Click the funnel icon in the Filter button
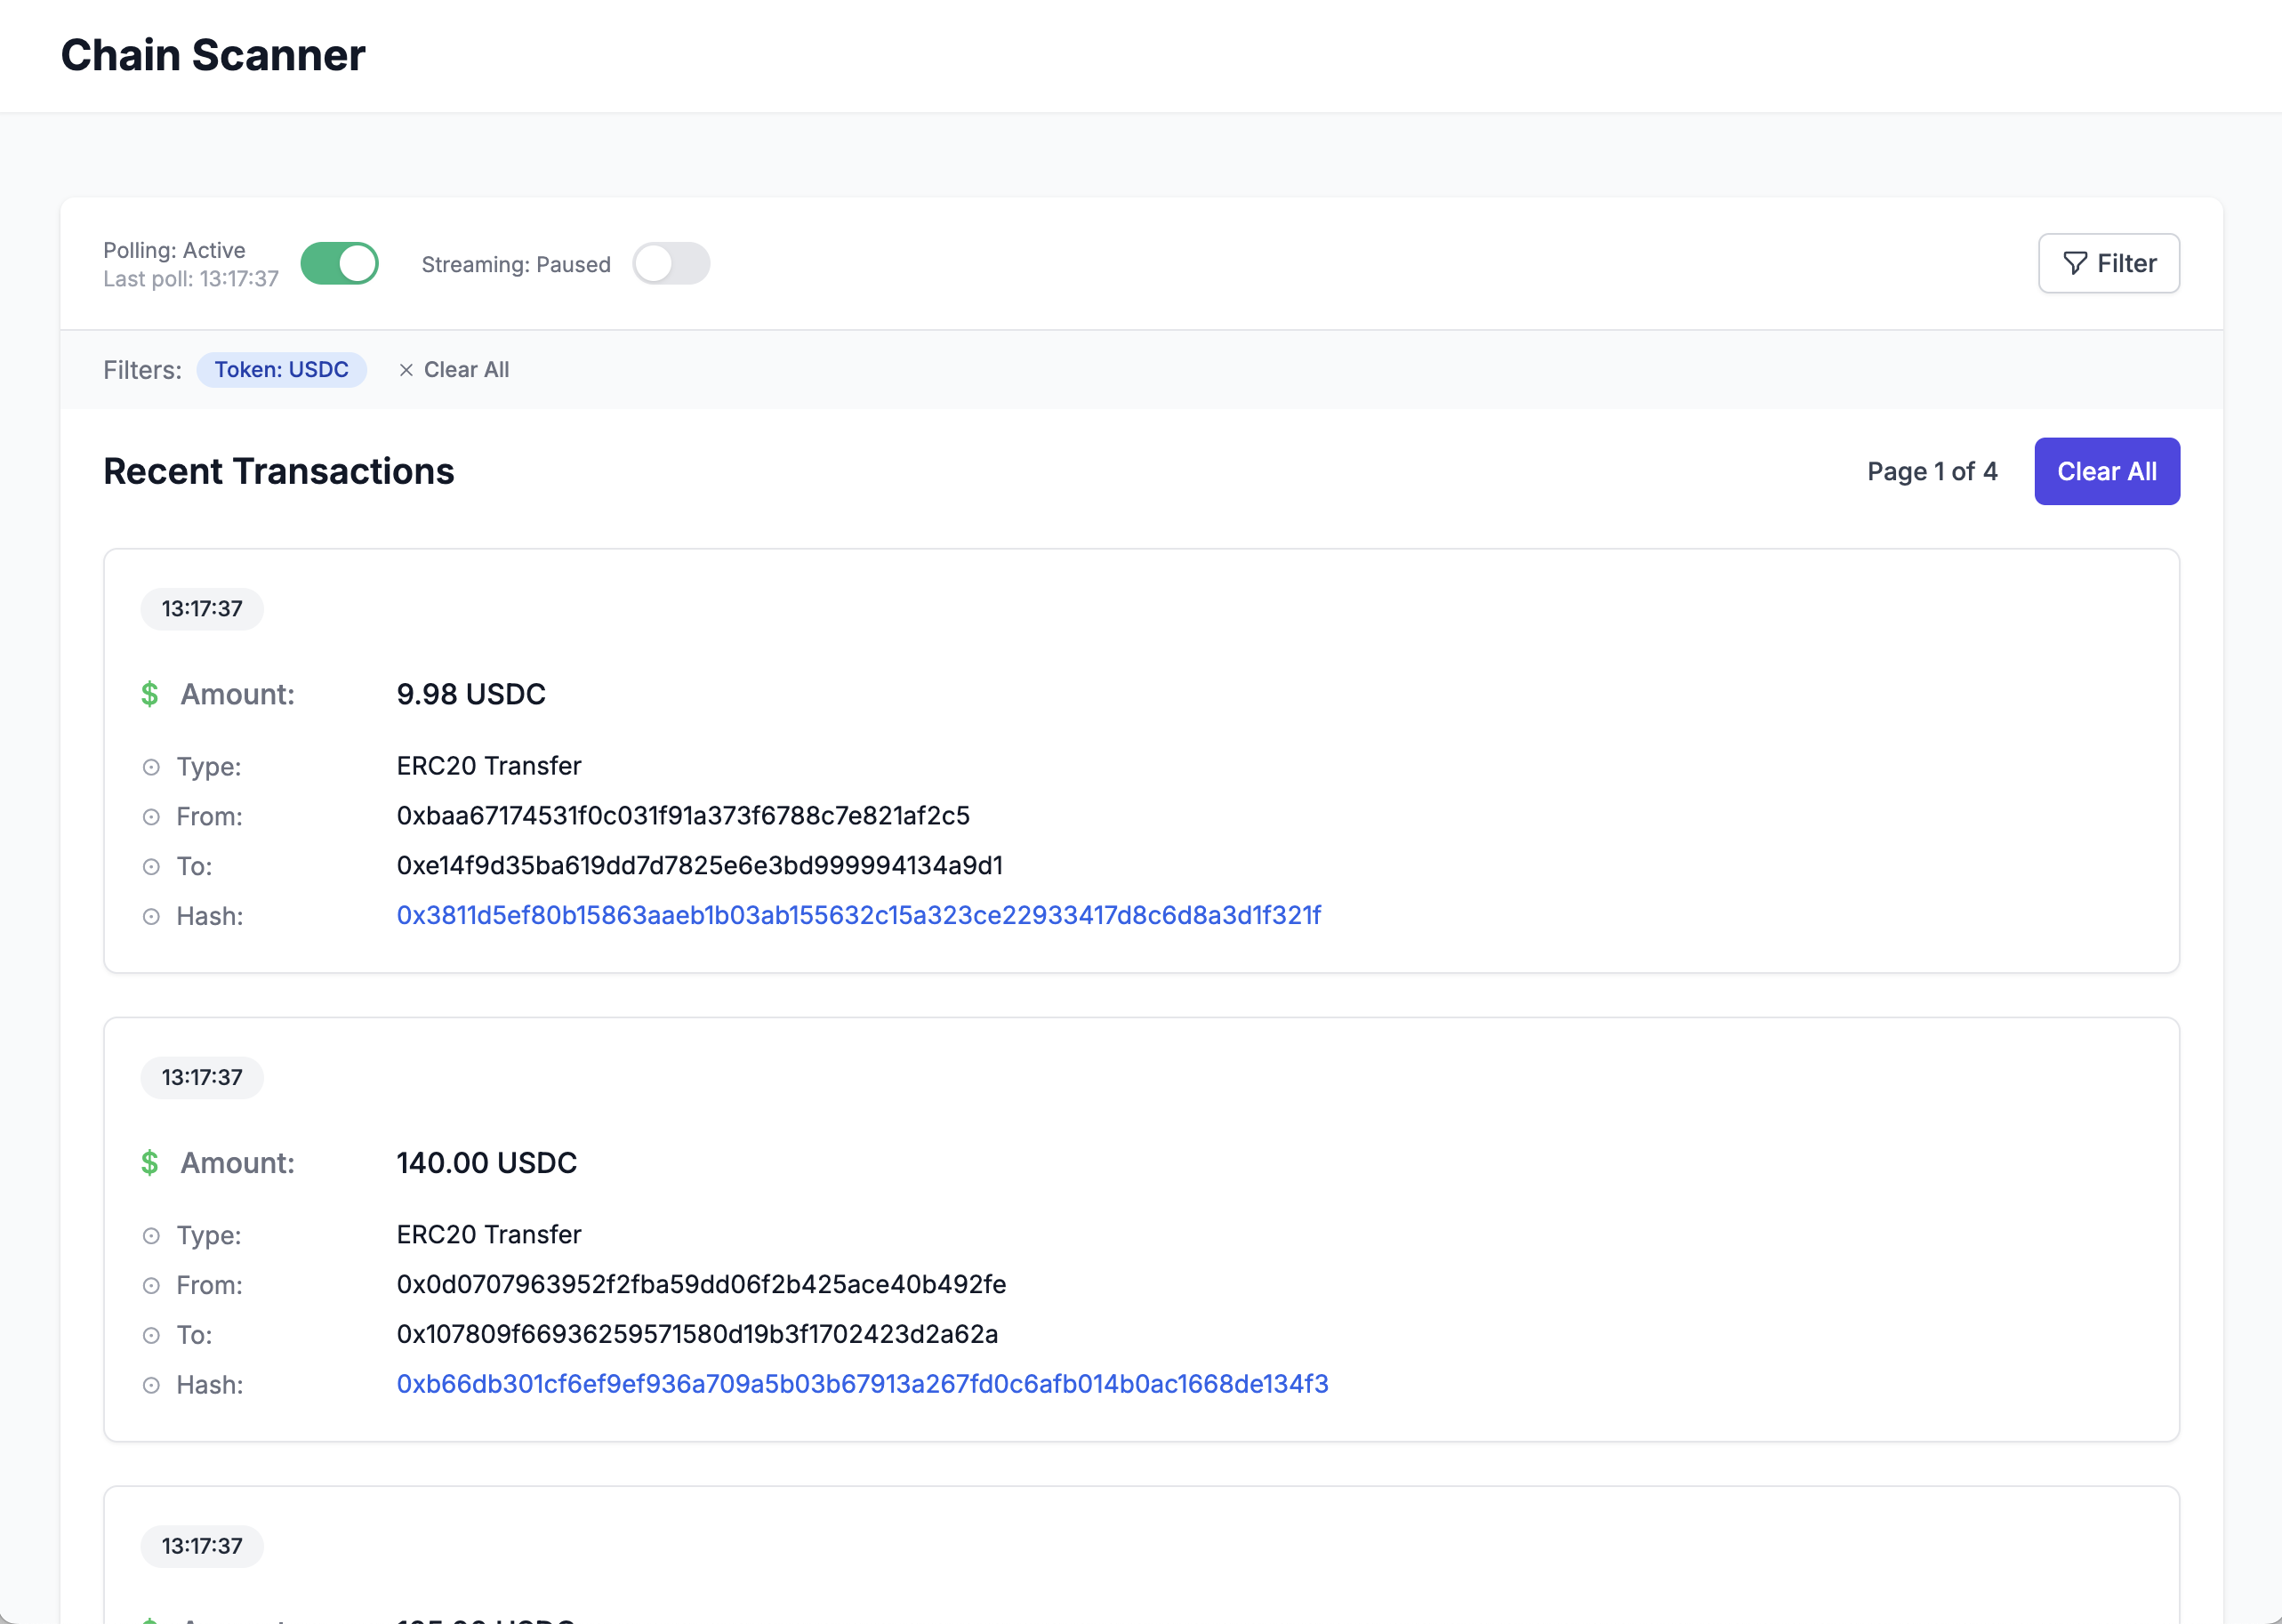Image resolution: width=2282 pixels, height=1624 pixels. click(2075, 263)
